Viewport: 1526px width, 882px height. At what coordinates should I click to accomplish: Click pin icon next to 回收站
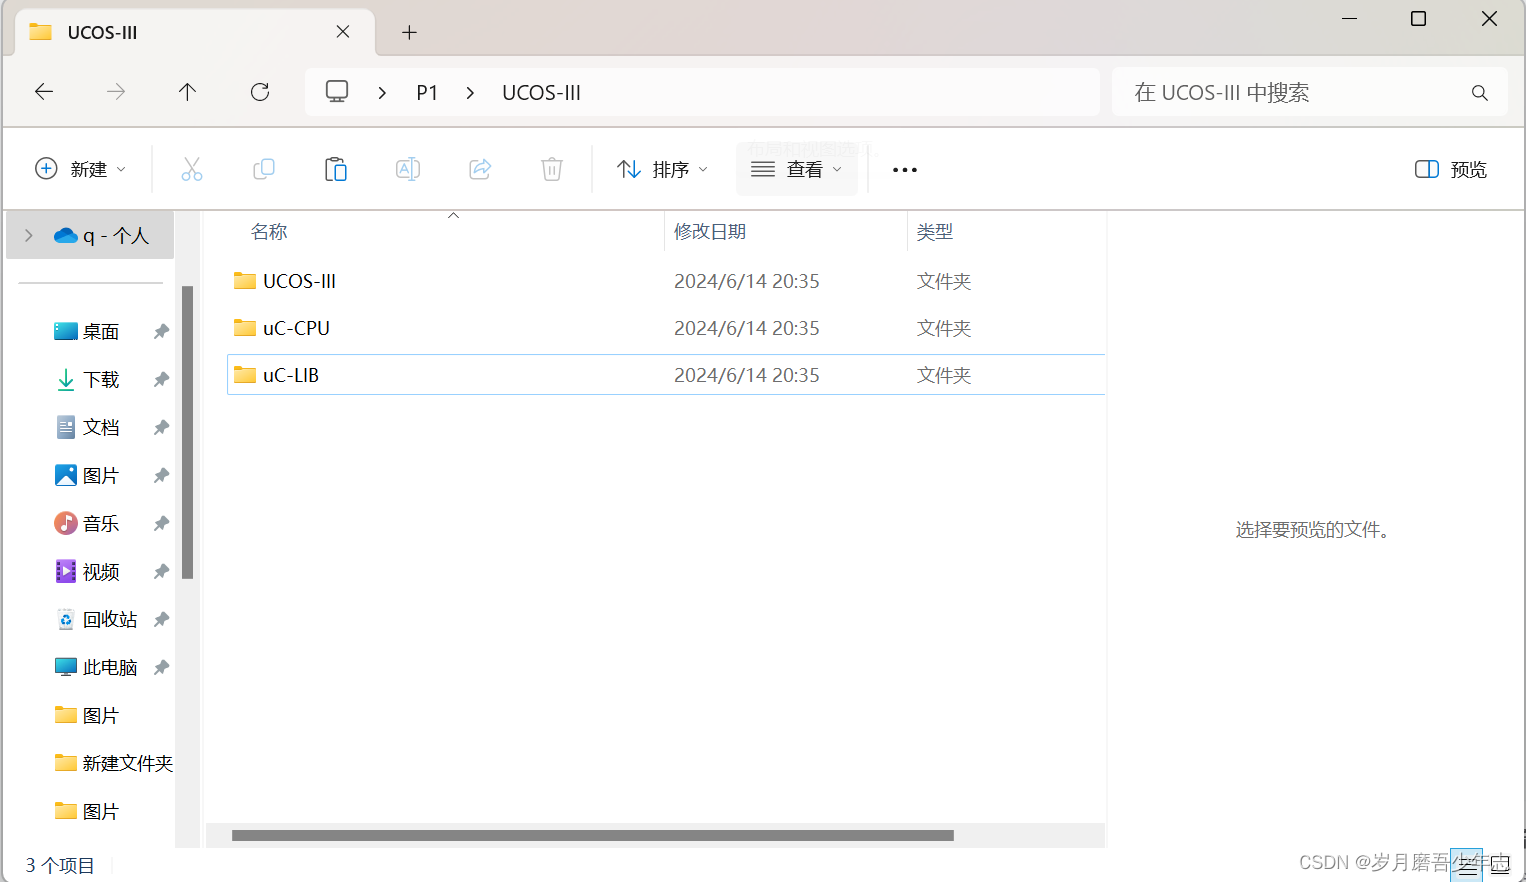(x=161, y=620)
